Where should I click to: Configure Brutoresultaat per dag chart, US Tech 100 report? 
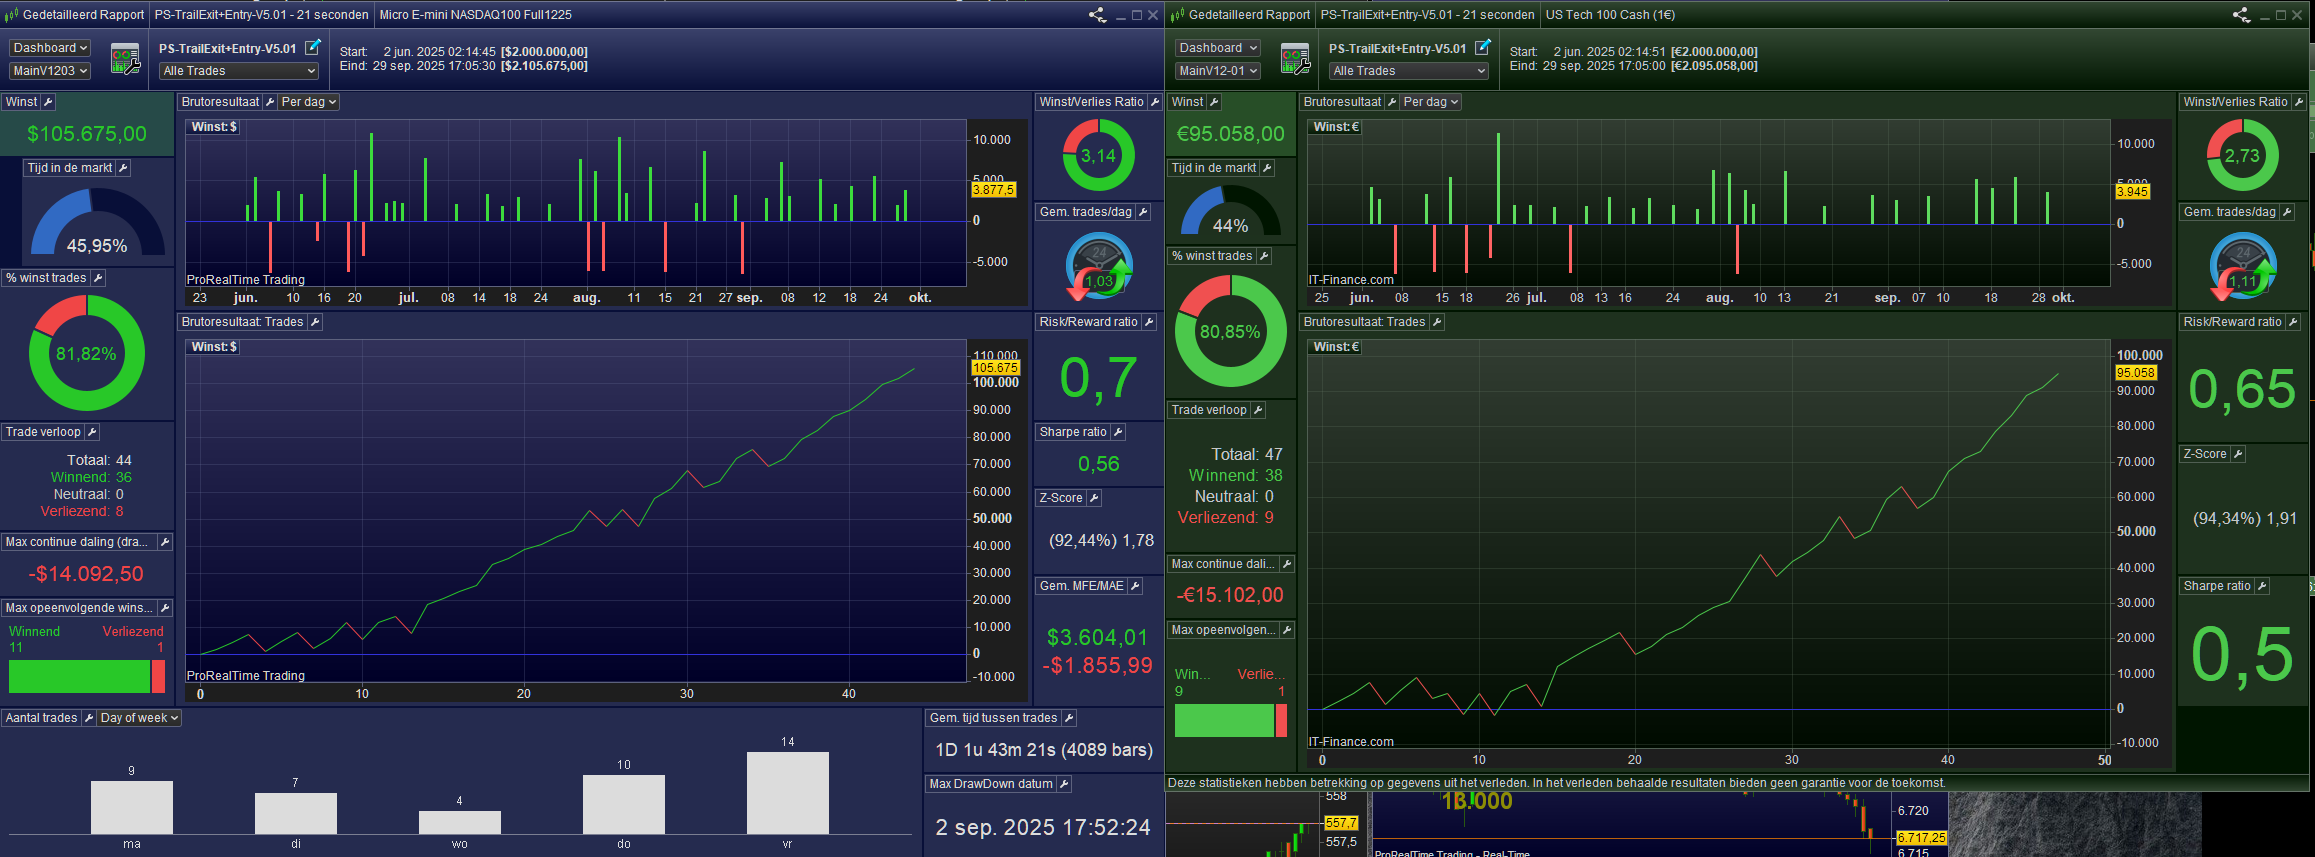pyautogui.click(x=1392, y=102)
